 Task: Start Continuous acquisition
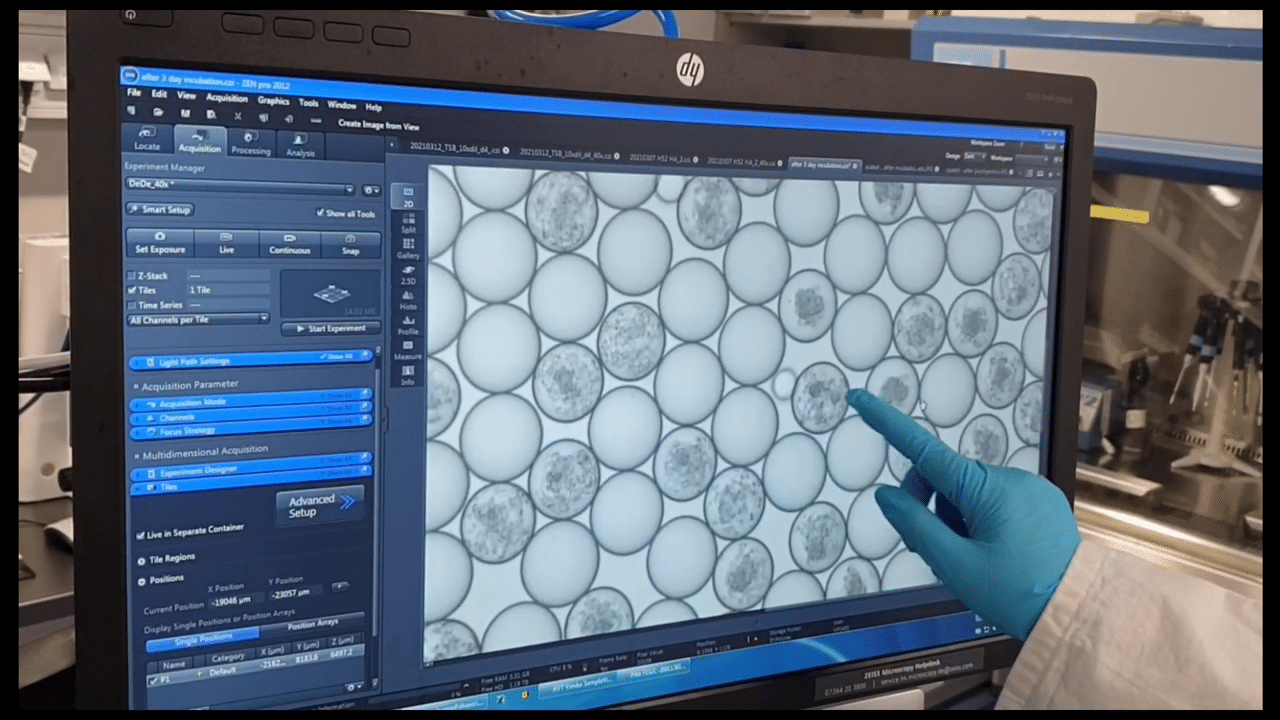tap(290, 244)
